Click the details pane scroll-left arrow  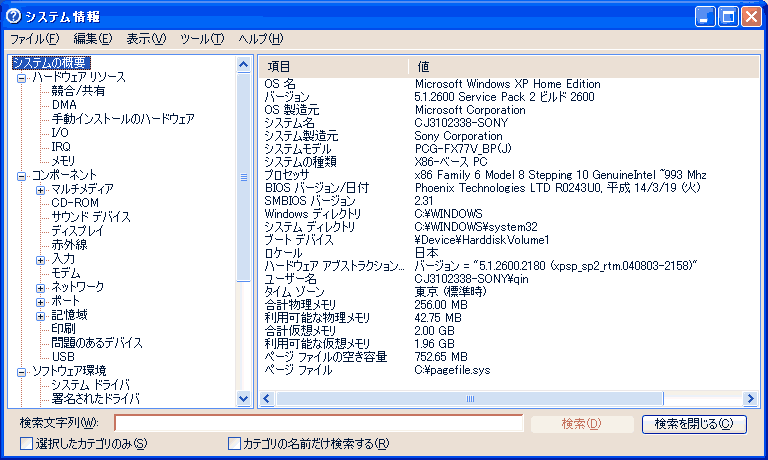click(x=267, y=398)
